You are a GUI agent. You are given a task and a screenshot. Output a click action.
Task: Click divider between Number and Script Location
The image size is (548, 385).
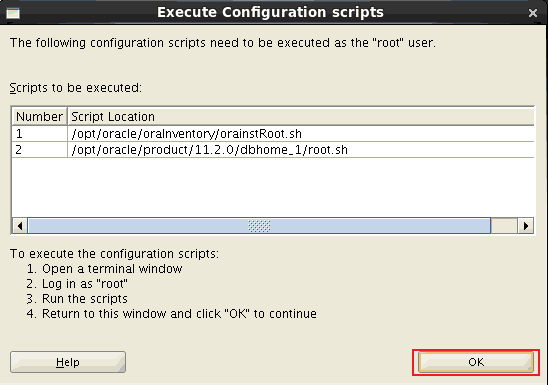(x=67, y=116)
